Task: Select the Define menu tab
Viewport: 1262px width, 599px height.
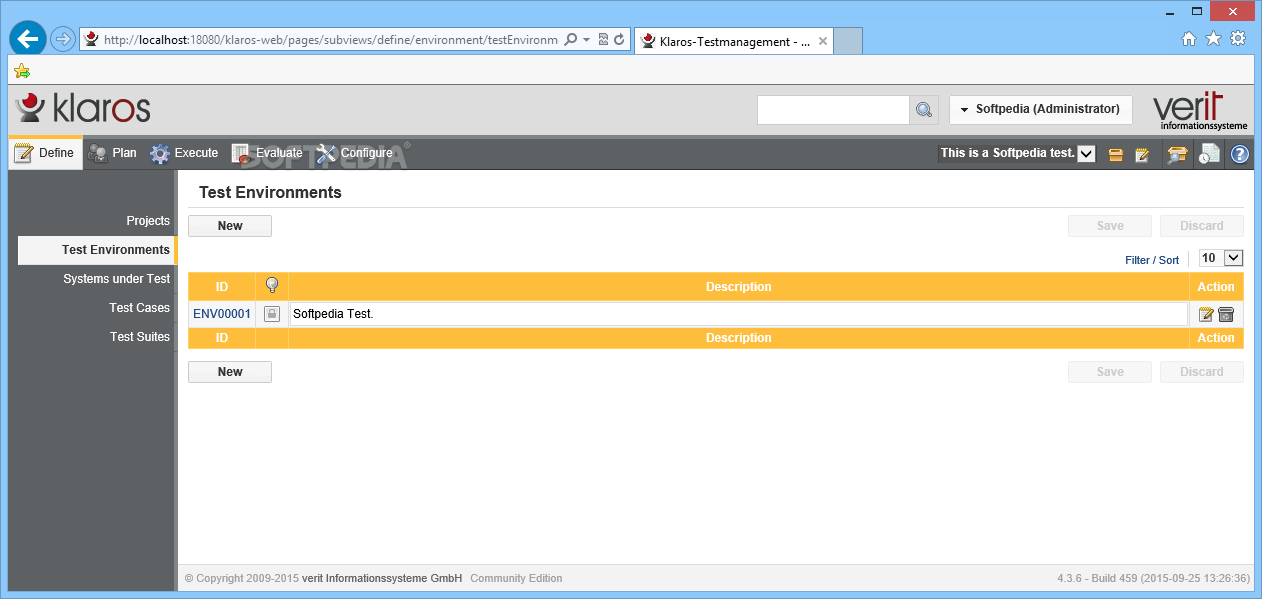Action: (45, 153)
